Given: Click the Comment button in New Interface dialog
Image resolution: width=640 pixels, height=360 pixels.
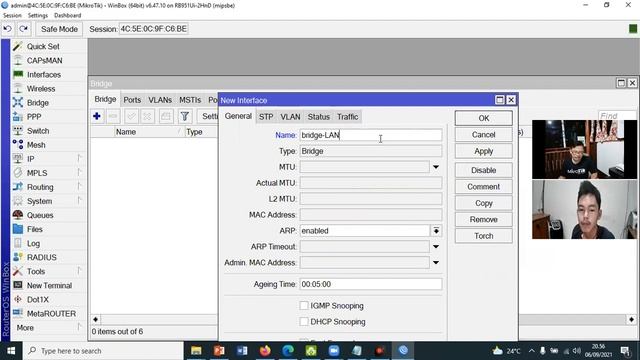Looking at the screenshot, I should pos(484,187).
